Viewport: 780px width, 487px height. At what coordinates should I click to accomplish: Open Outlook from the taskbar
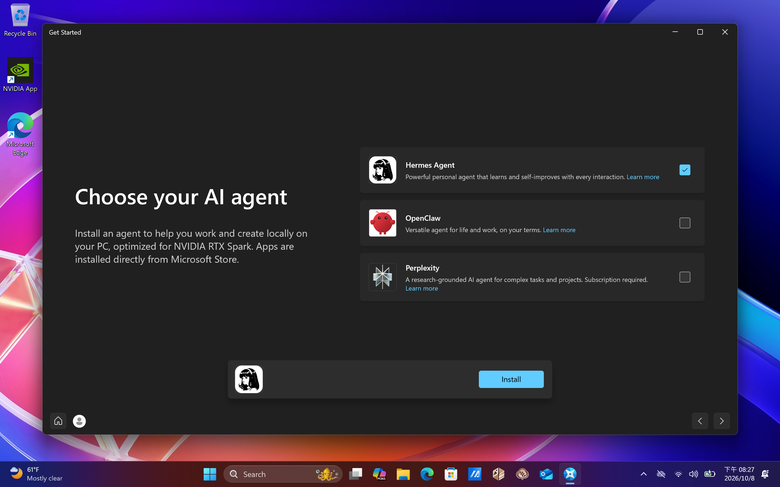[546, 474]
